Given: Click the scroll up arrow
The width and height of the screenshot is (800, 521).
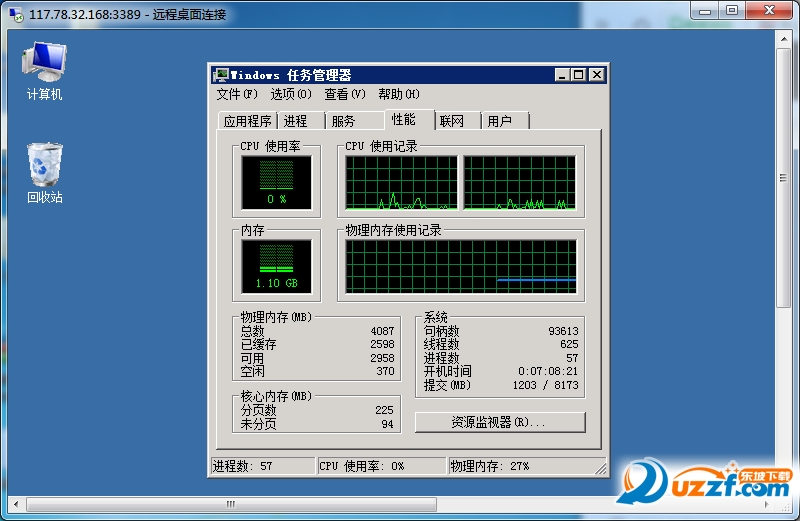Looking at the screenshot, I should pos(783,39).
